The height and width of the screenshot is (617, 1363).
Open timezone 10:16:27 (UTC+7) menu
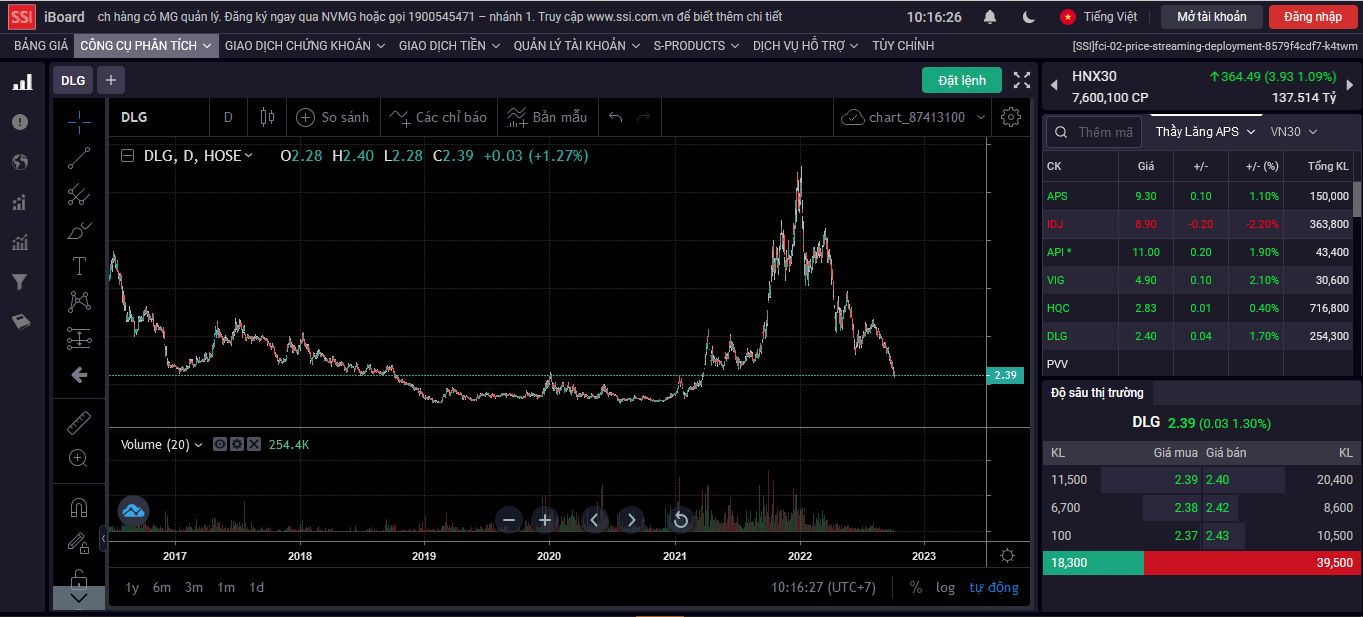823,587
